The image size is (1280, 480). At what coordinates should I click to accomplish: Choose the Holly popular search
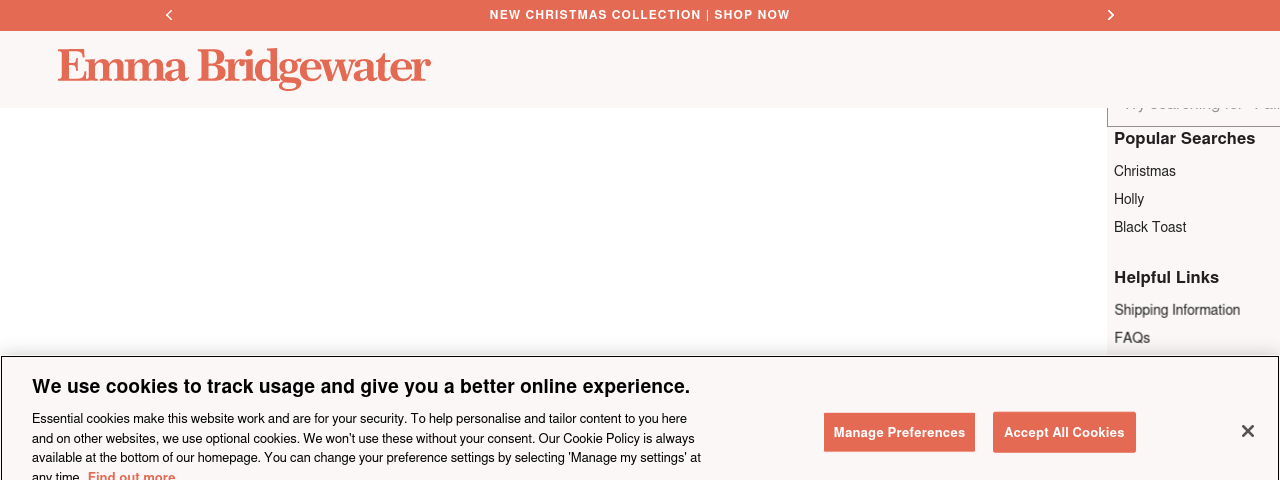pyautogui.click(x=1129, y=199)
